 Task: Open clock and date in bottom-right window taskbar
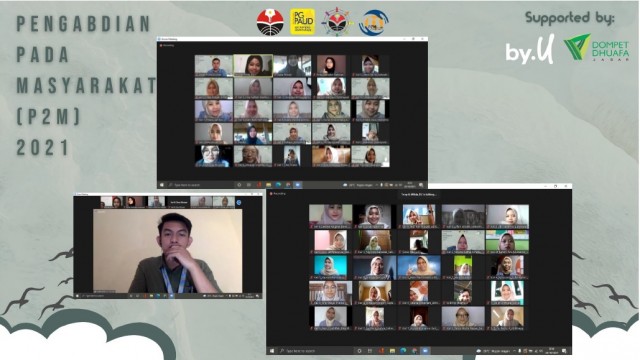552,351
